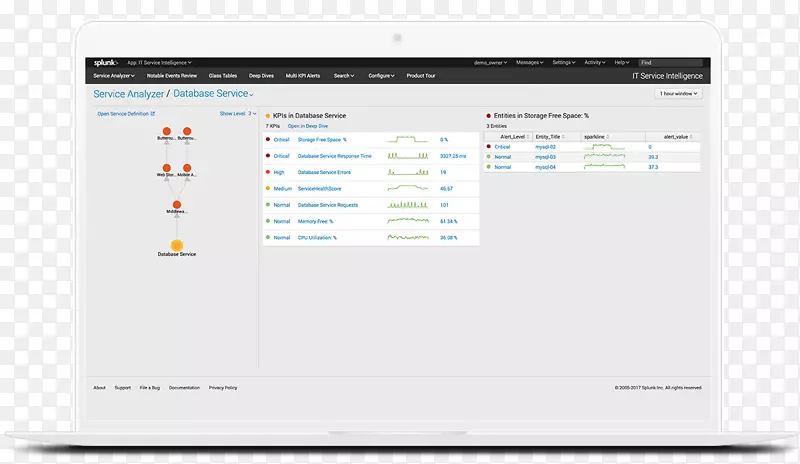Open the Database Service Response Time KPI
Screen dimensions: 800x464
click(x=334, y=156)
